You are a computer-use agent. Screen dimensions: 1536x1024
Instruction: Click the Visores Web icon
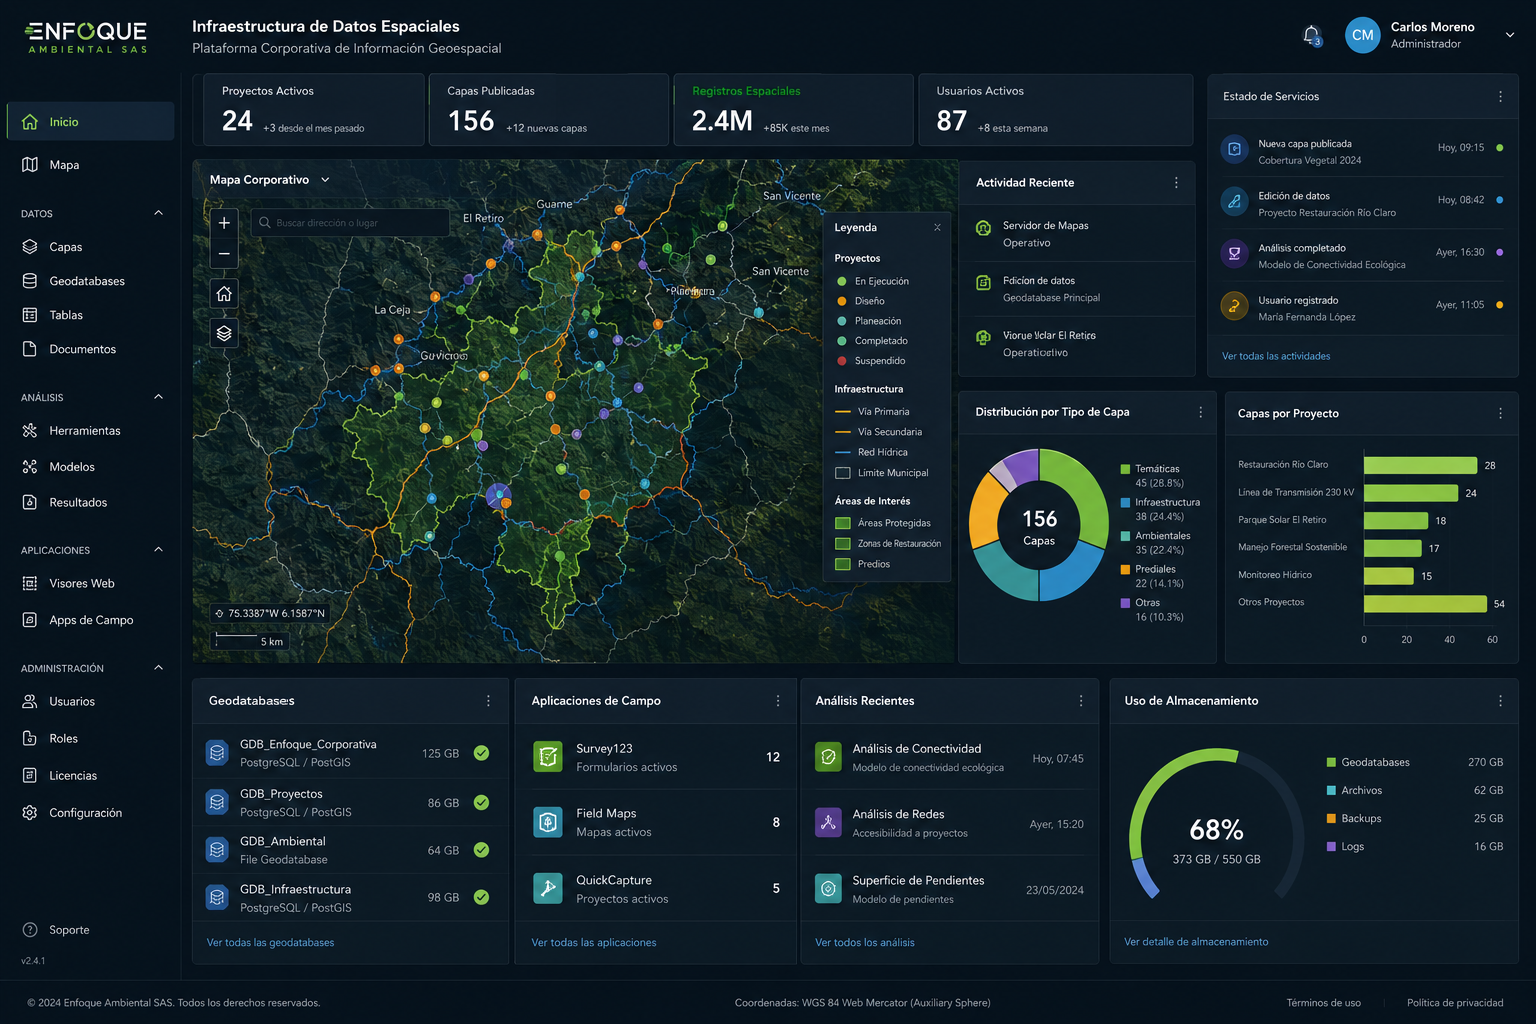(x=30, y=583)
